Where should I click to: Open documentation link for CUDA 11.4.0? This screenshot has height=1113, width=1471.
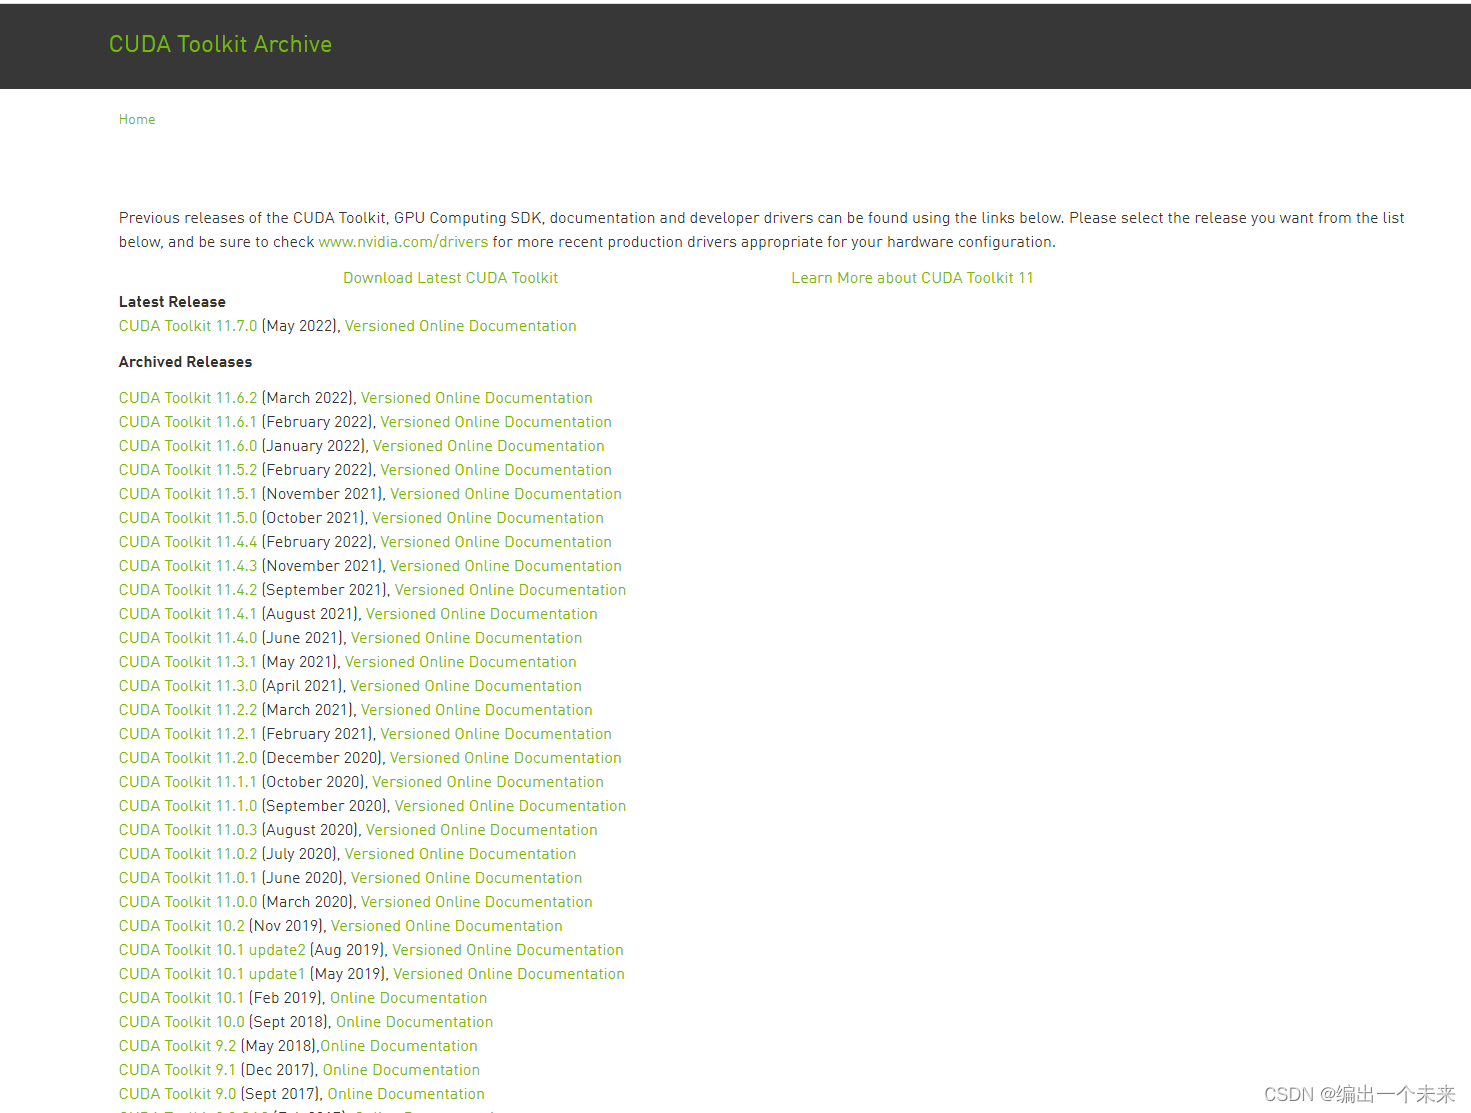pyautogui.click(x=466, y=638)
